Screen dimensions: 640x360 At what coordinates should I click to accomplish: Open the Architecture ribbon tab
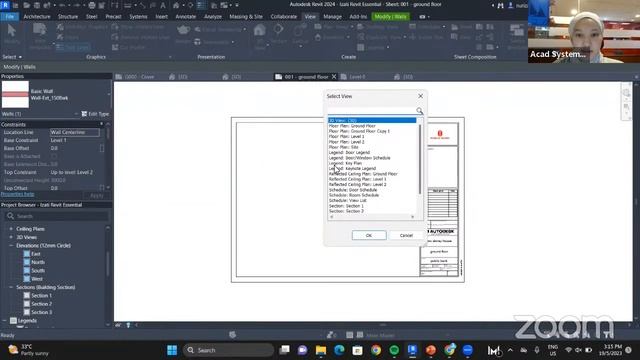pyautogui.click(x=37, y=17)
